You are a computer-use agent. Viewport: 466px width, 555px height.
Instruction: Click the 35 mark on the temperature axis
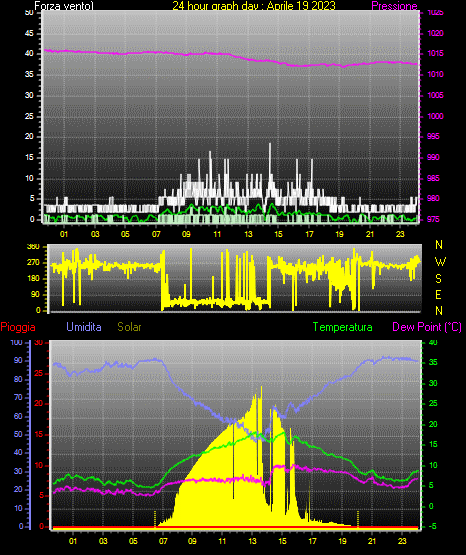click(x=433, y=362)
